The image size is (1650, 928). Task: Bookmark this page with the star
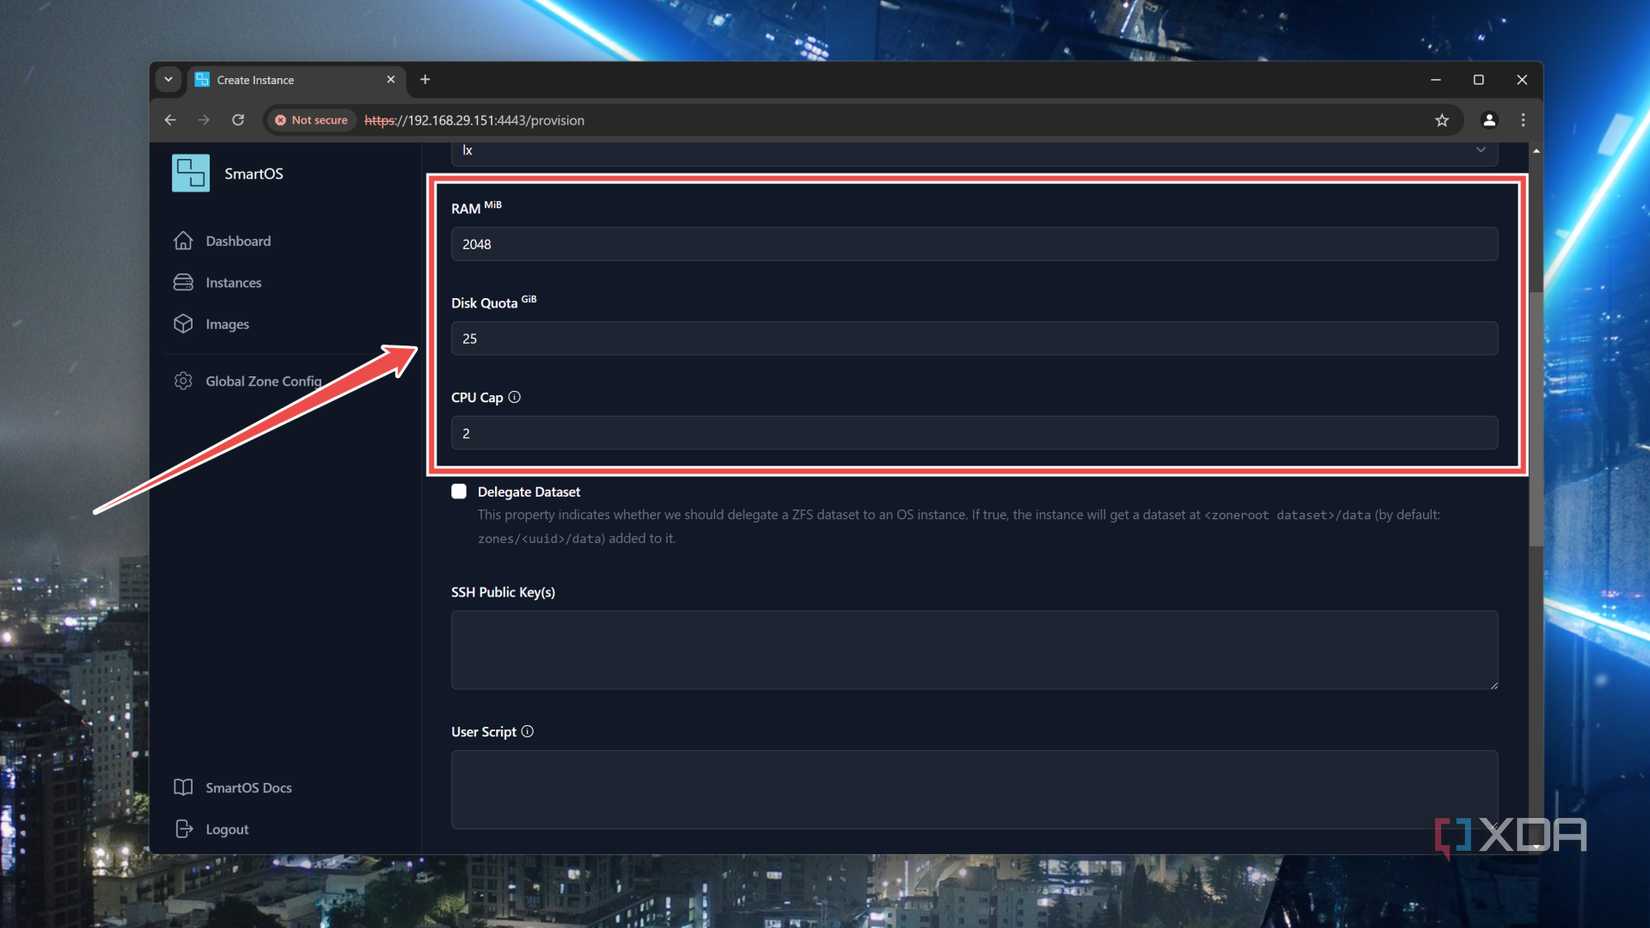coord(1442,120)
